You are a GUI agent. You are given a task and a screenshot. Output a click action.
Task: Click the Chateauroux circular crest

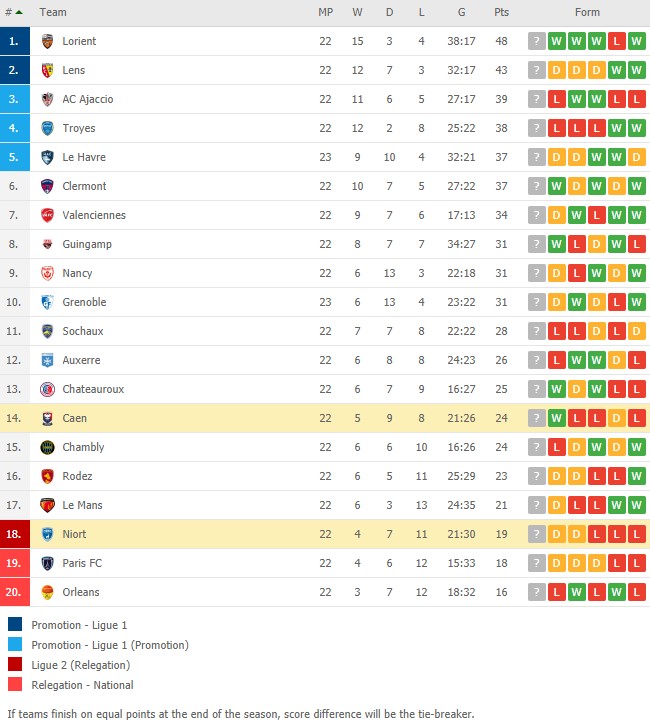pos(47,389)
